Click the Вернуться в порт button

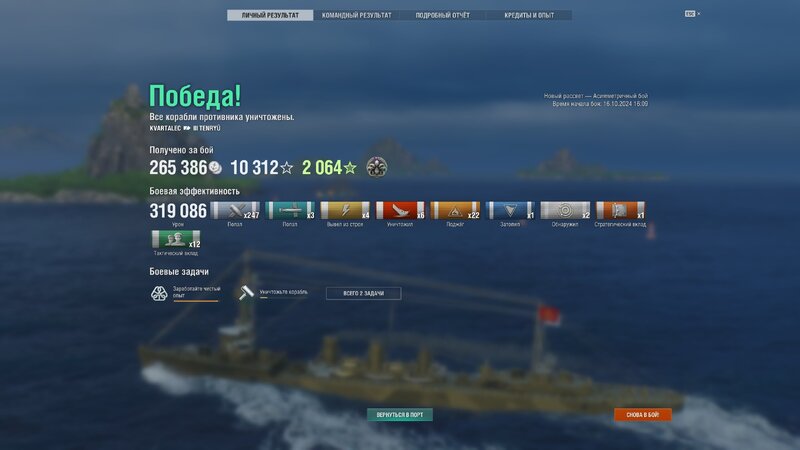(400, 415)
